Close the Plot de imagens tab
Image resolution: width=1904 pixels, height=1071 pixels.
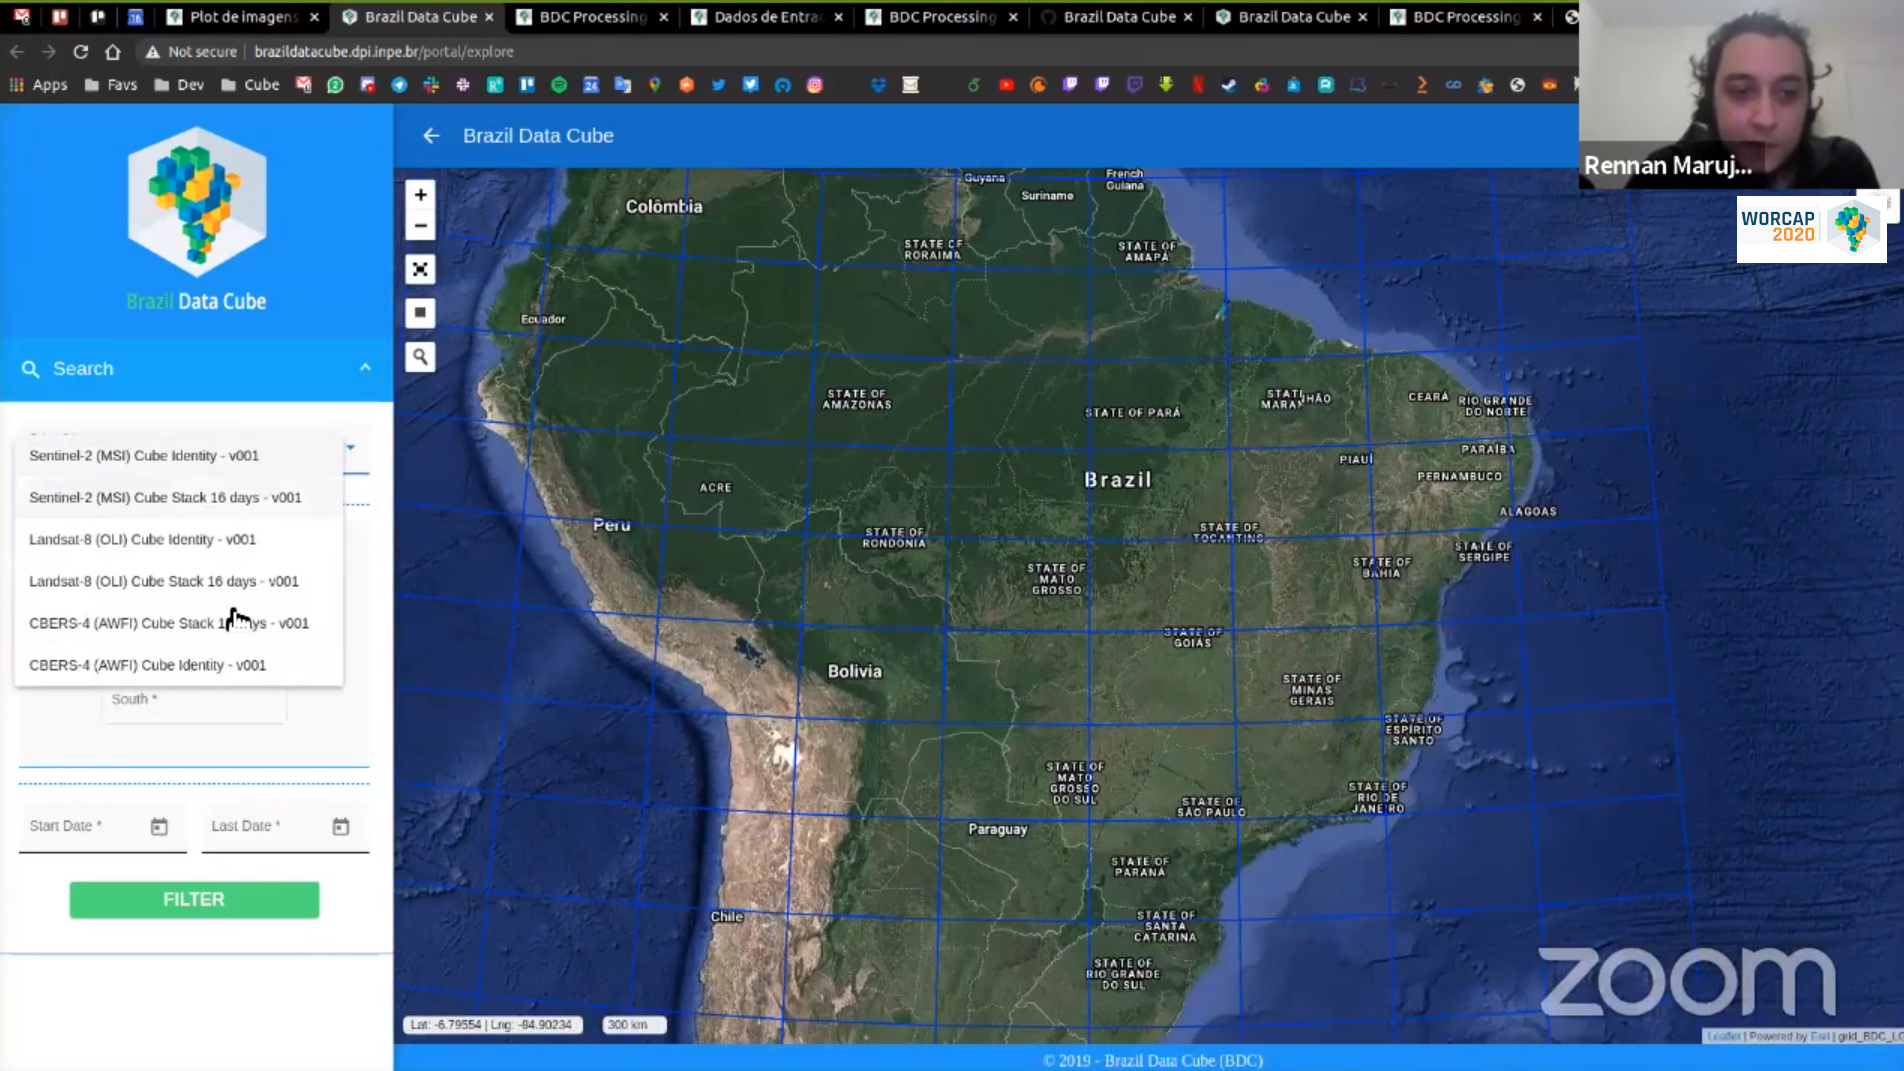click(314, 17)
